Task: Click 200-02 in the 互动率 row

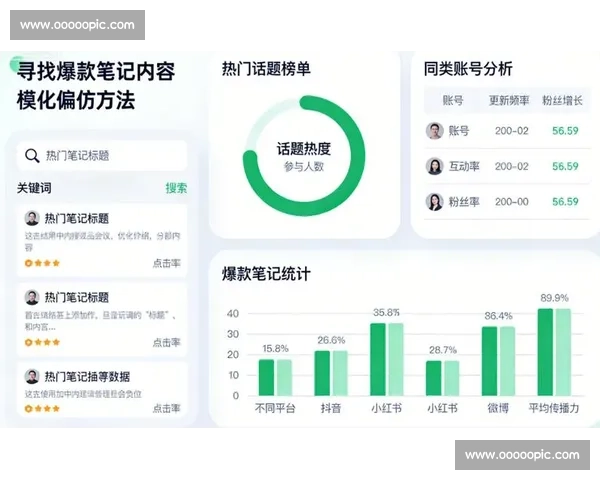Action: coord(512,167)
